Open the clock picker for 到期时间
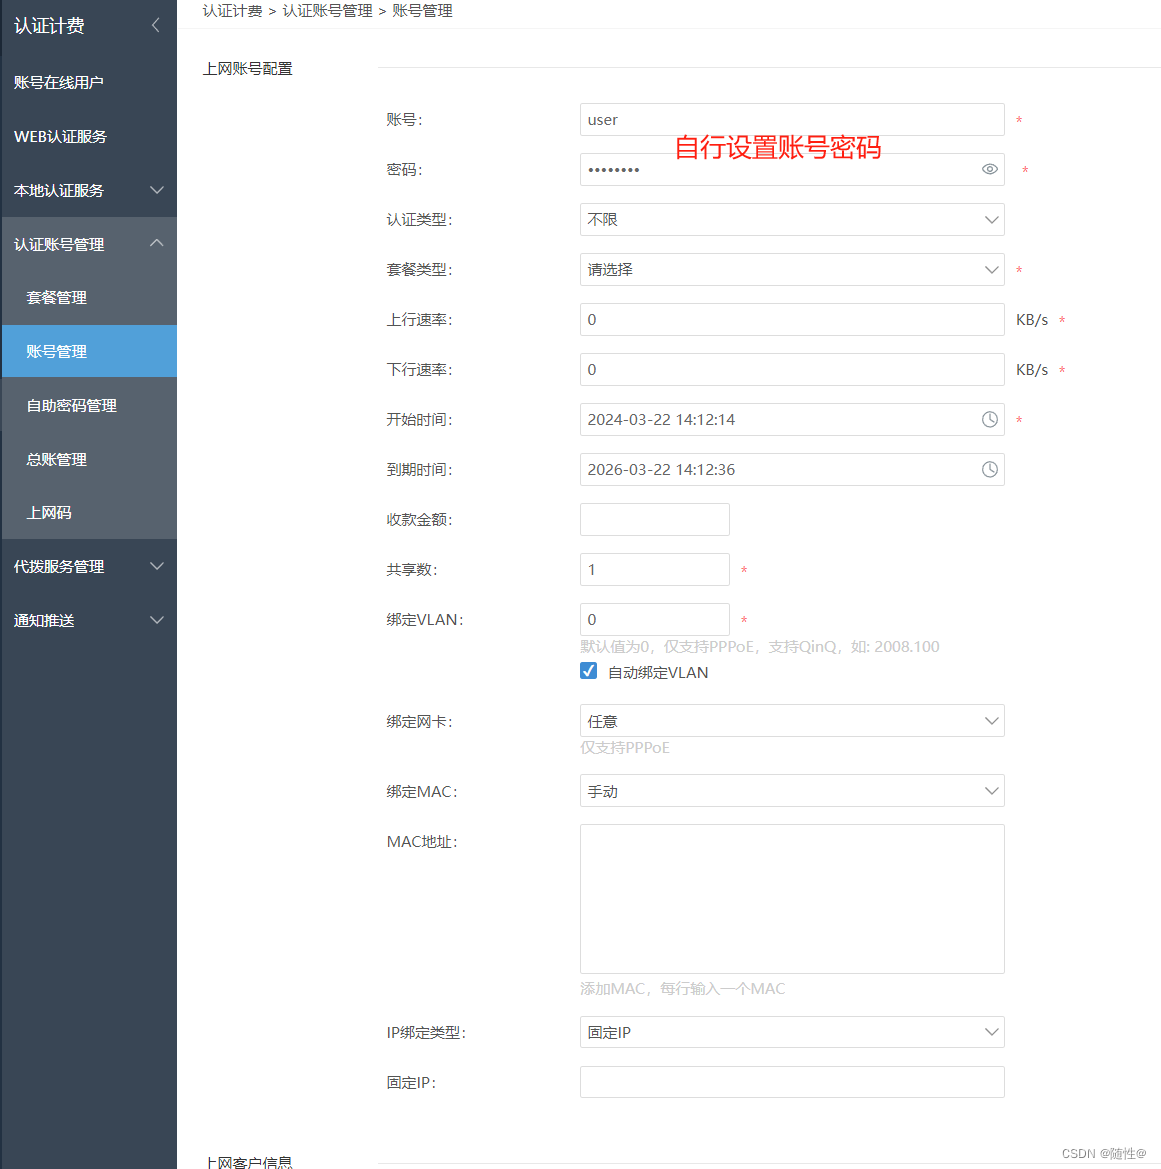Viewport: 1161px width, 1169px height. click(x=989, y=469)
